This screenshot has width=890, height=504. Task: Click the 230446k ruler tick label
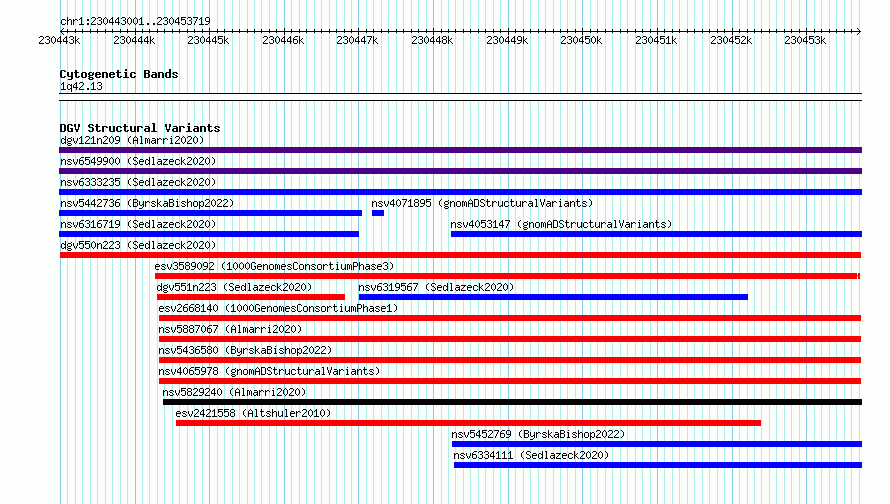[x=283, y=40]
